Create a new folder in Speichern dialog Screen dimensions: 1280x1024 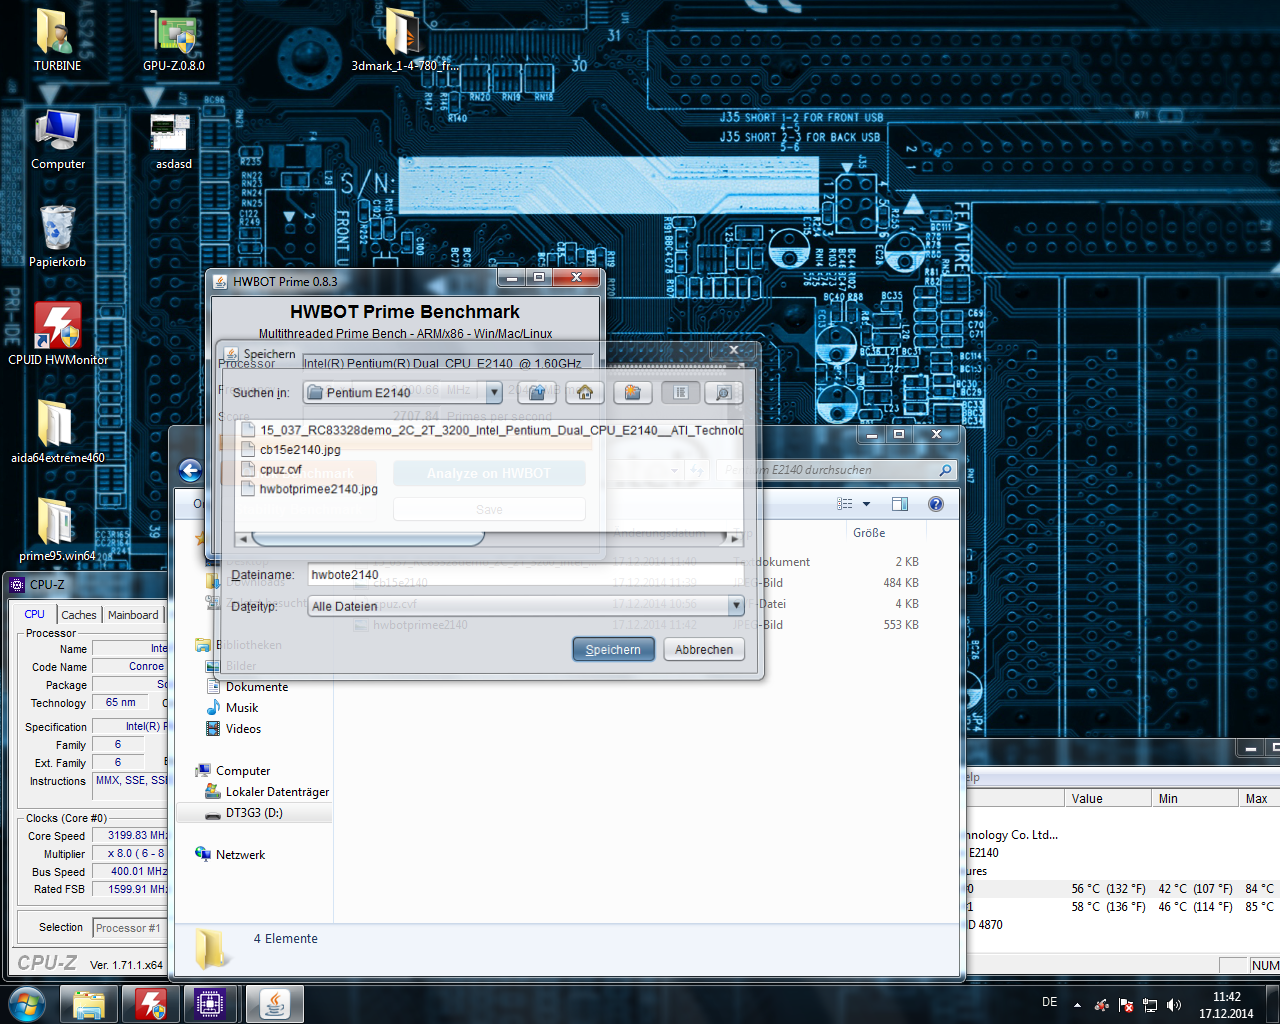pyautogui.click(x=633, y=393)
